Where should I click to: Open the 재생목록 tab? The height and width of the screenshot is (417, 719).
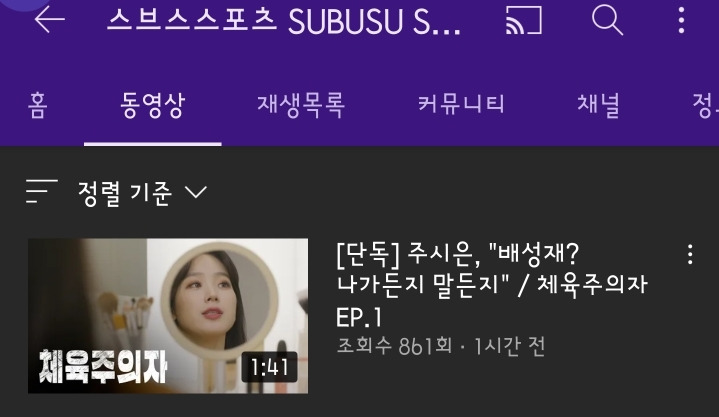[x=301, y=106]
